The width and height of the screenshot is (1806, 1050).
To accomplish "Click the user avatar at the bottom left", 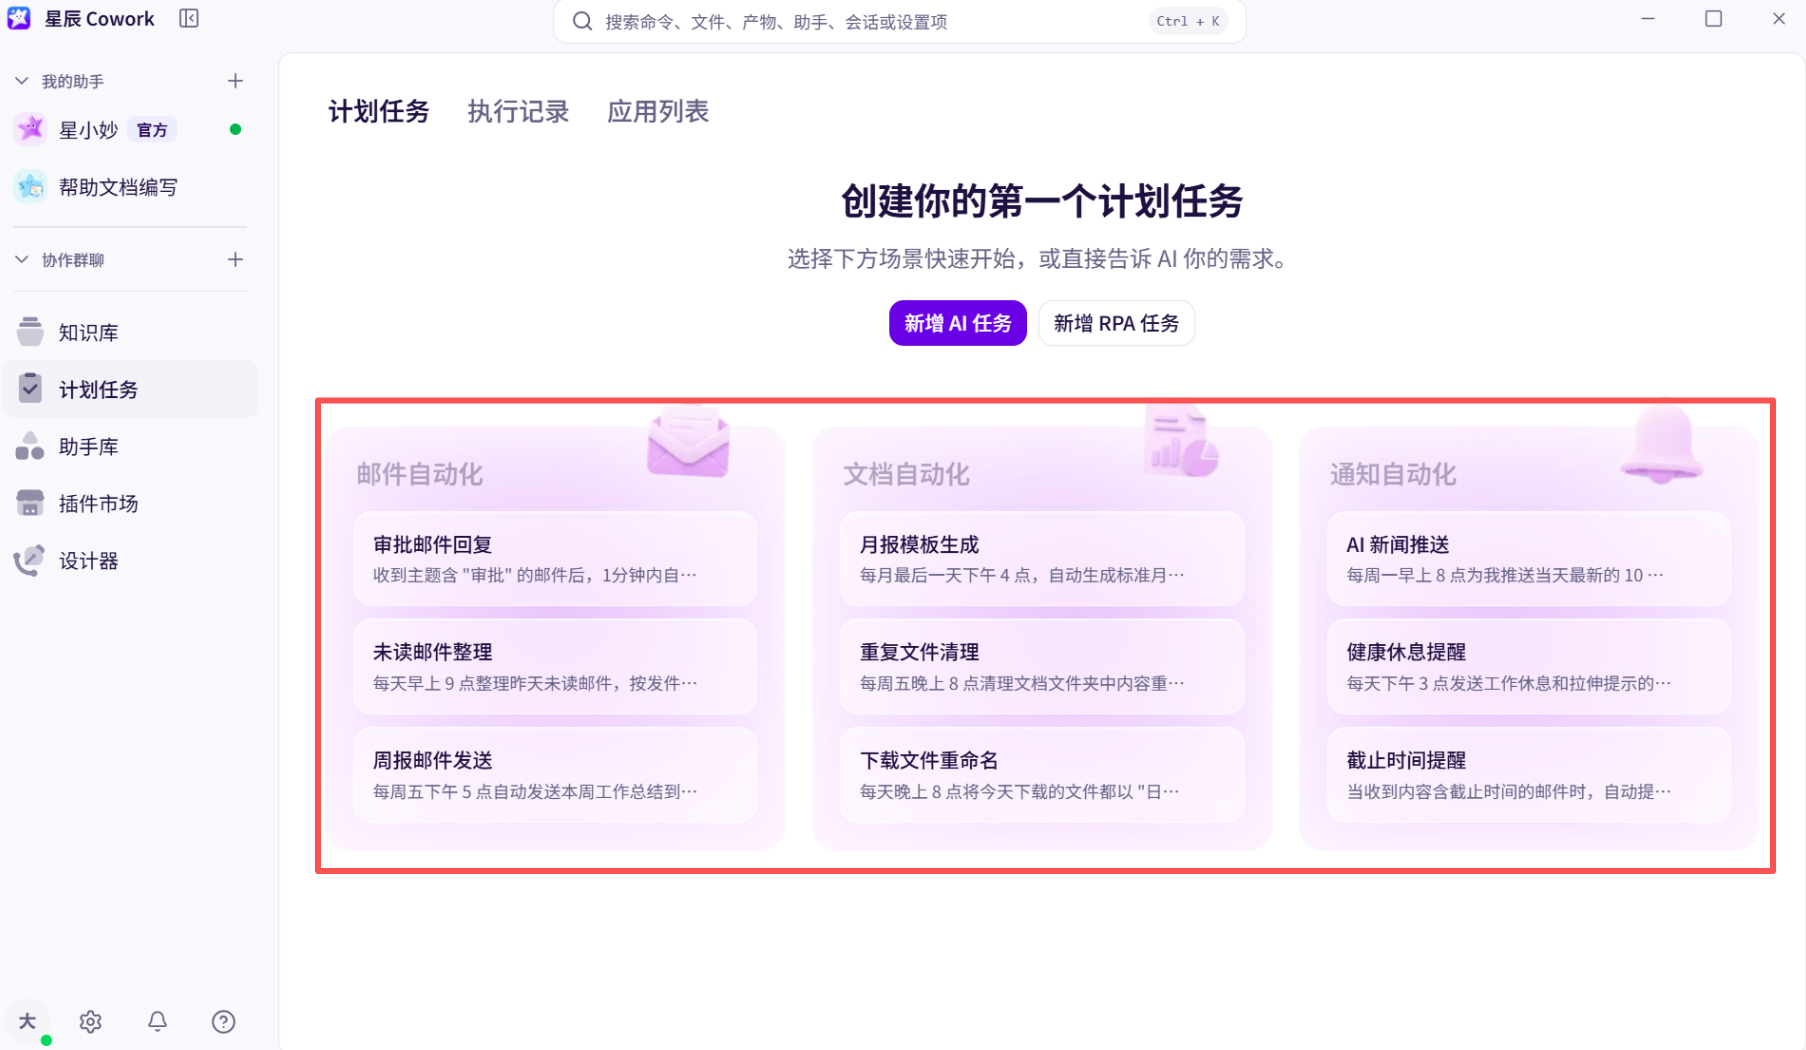I will pos(28,1021).
